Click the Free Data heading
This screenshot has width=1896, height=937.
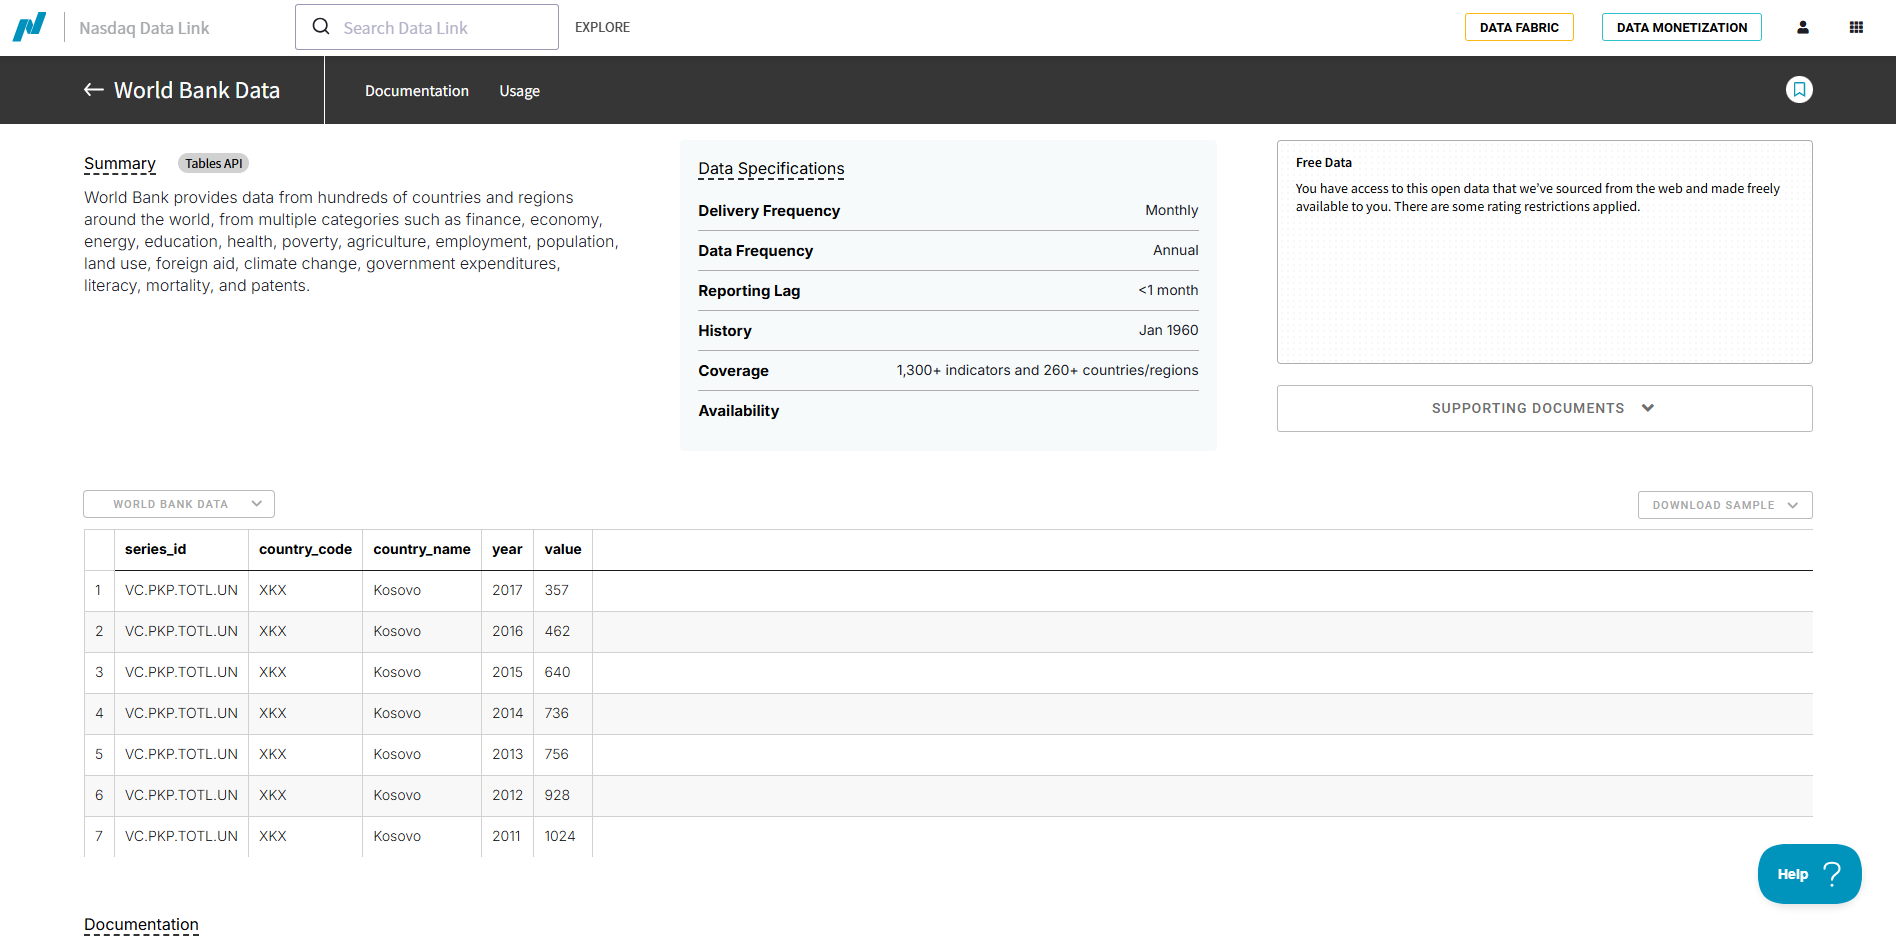[x=1323, y=163]
